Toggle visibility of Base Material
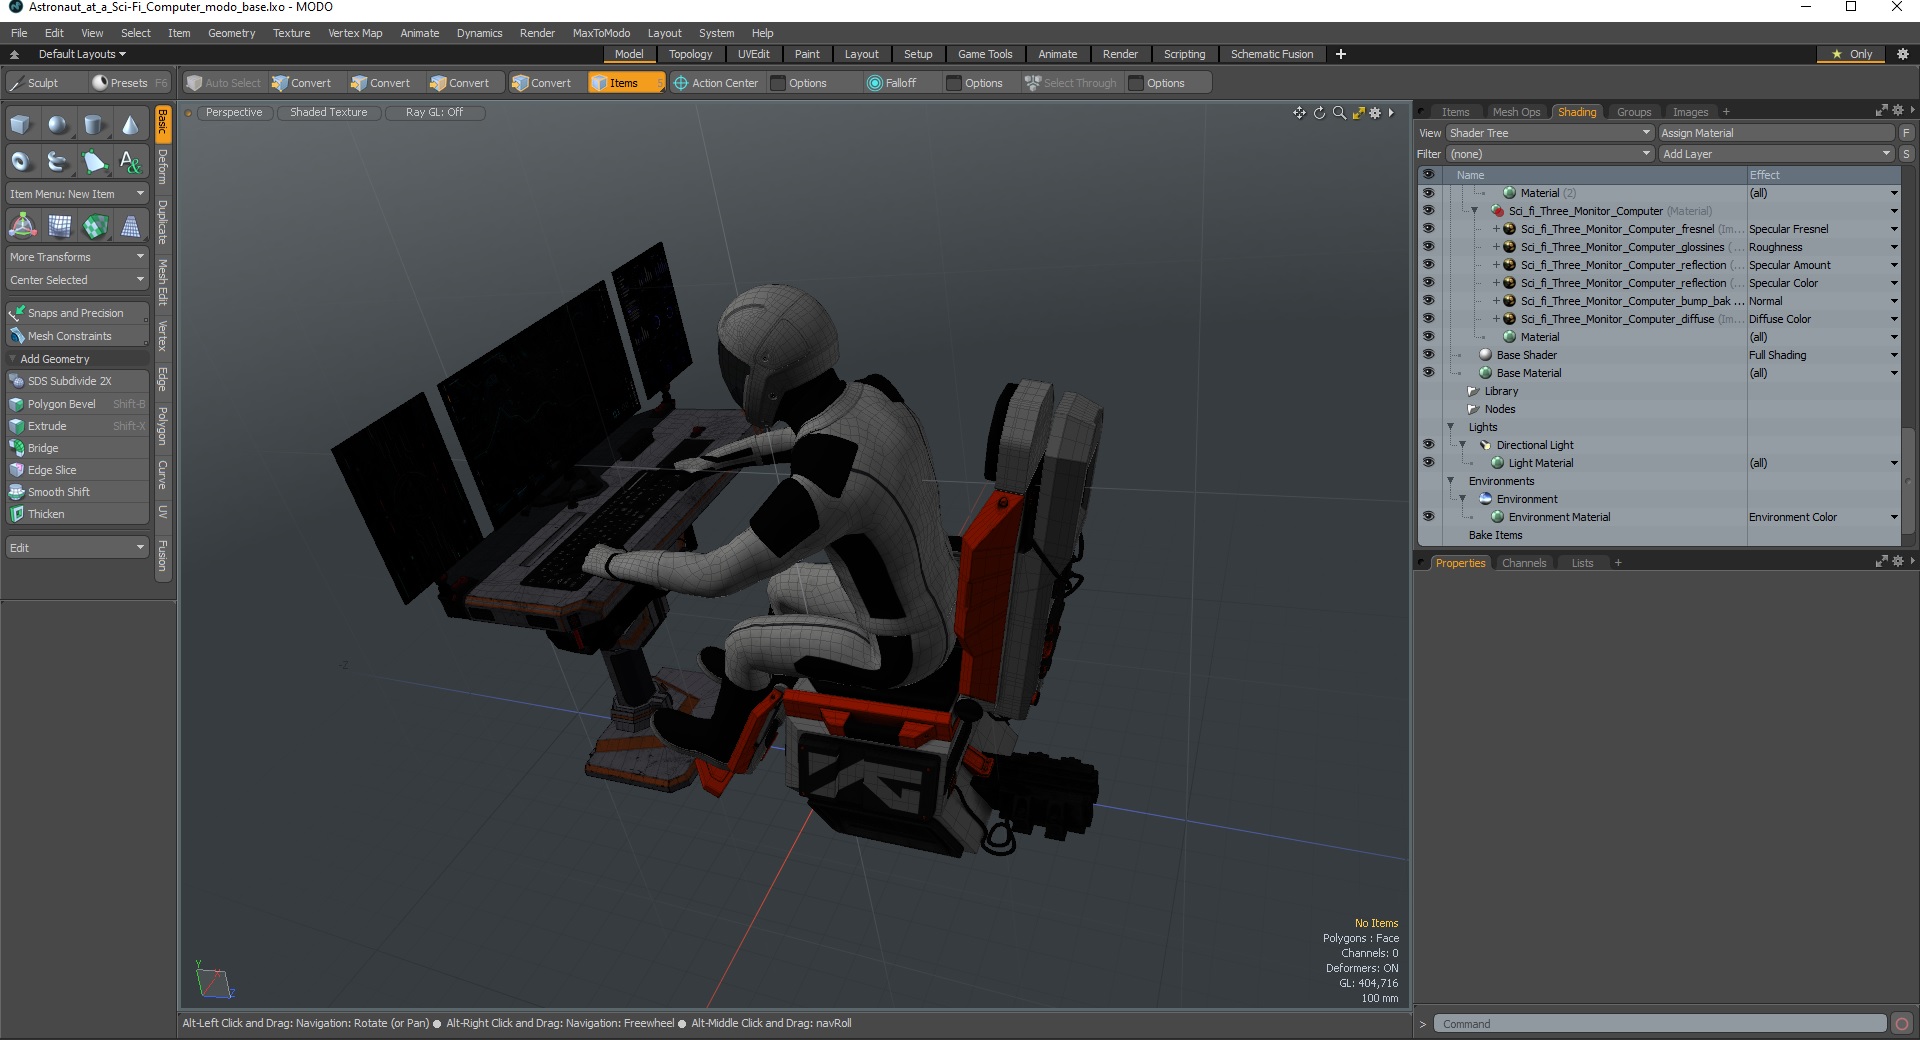 click(1428, 373)
